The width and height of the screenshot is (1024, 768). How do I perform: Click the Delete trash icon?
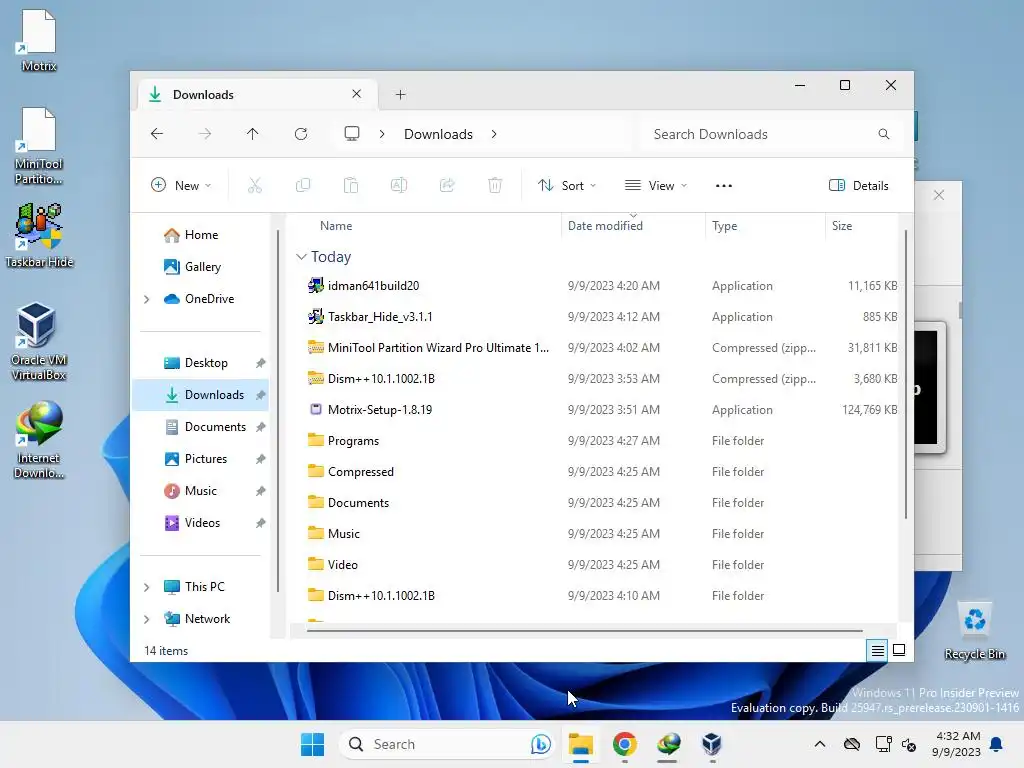pyautogui.click(x=495, y=185)
